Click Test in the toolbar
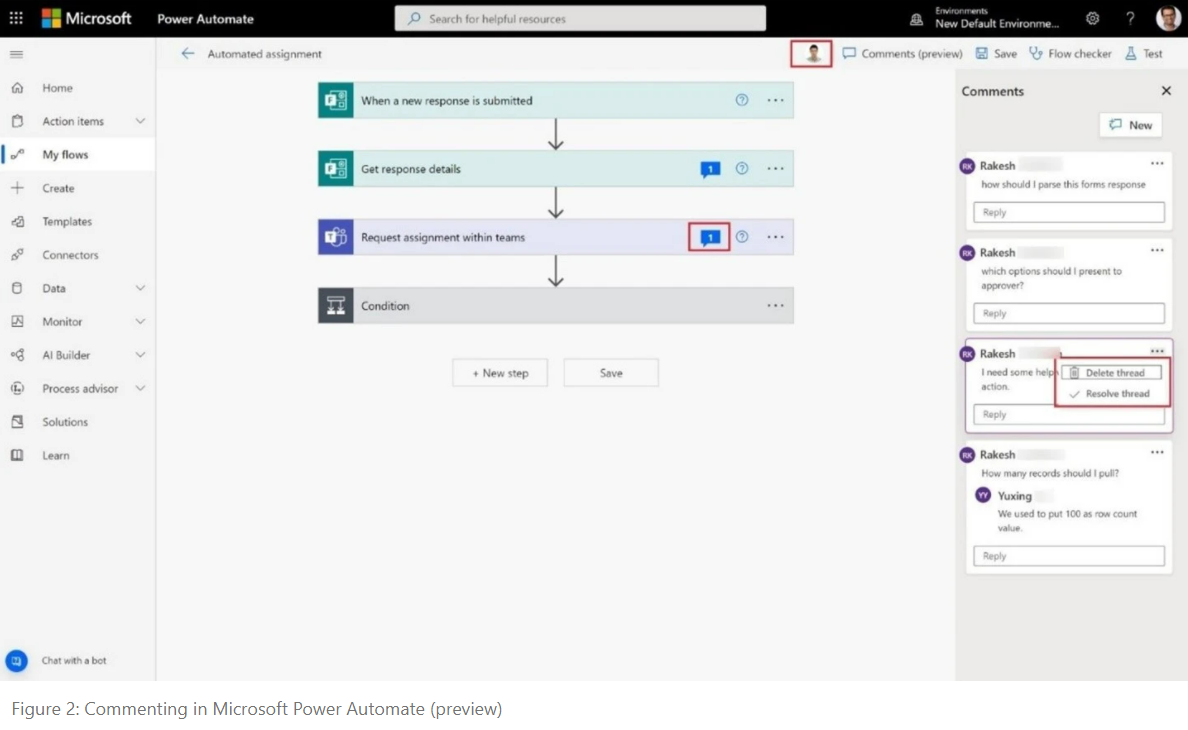The image size is (1188, 730). (x=1144, y=54)
